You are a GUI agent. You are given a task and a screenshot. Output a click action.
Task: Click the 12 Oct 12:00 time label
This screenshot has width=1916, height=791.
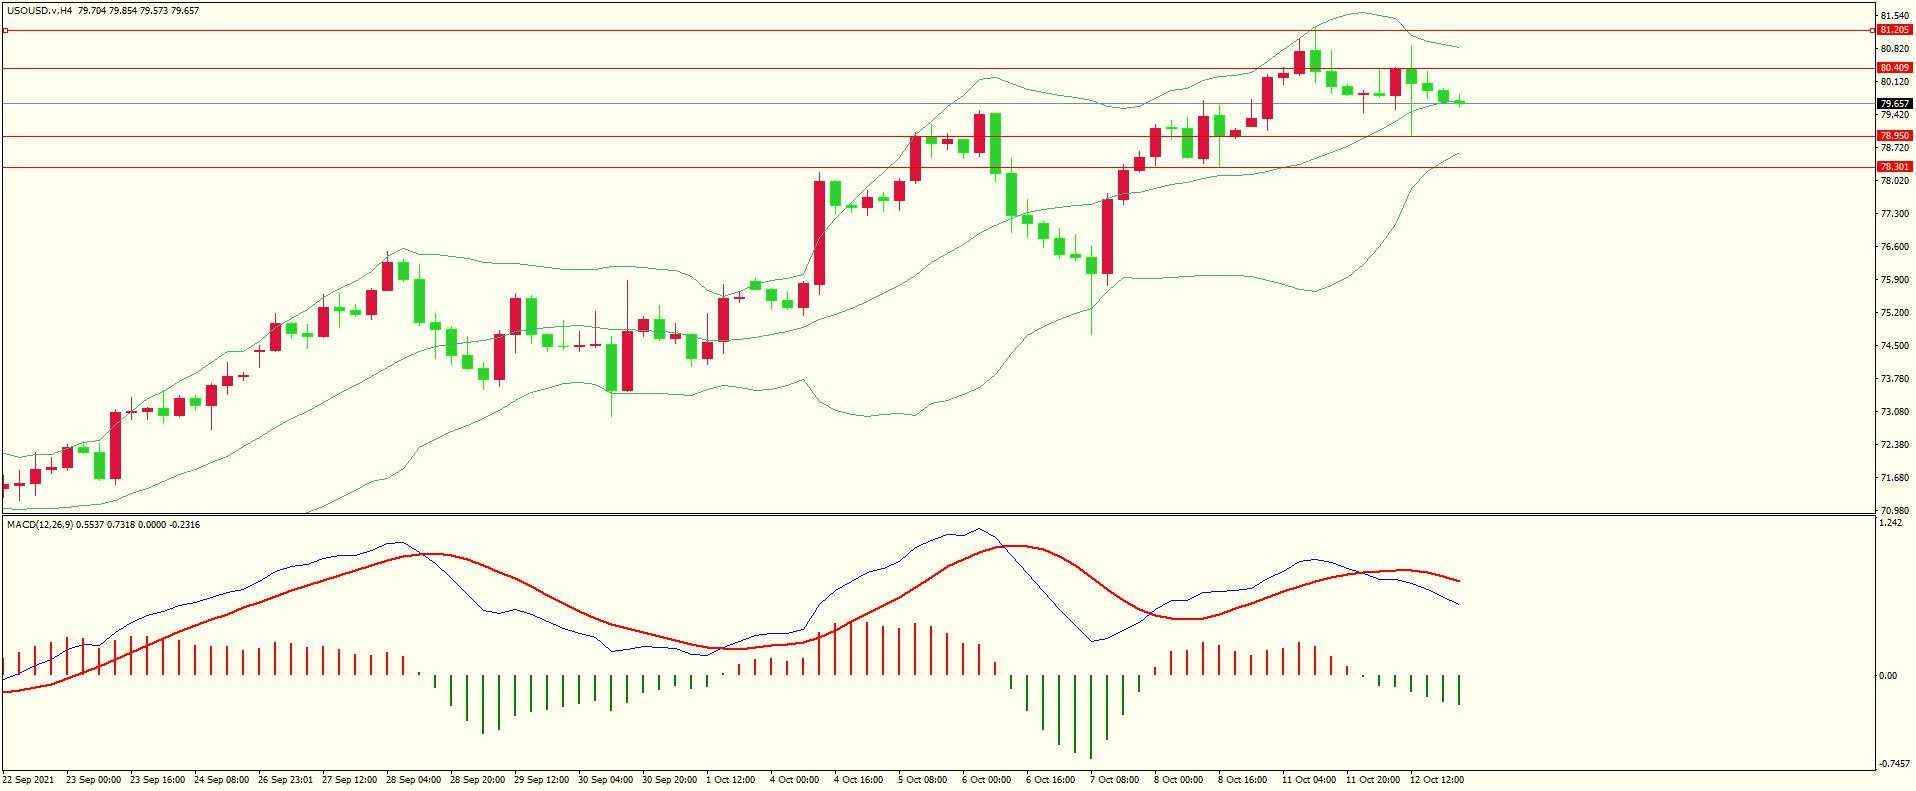tap(1437, 779)
